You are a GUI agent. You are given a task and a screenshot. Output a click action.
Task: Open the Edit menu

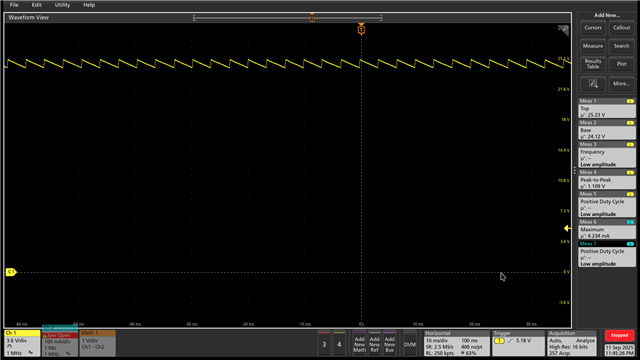[37, 5]
